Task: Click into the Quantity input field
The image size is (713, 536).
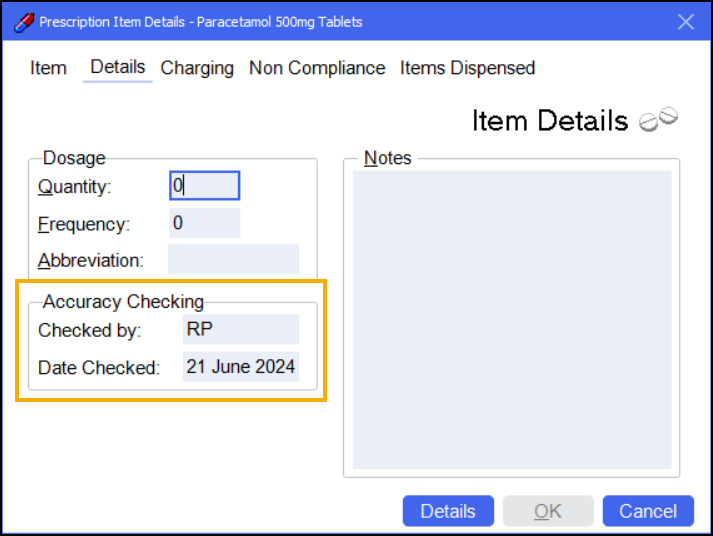Action: point(204,186)
